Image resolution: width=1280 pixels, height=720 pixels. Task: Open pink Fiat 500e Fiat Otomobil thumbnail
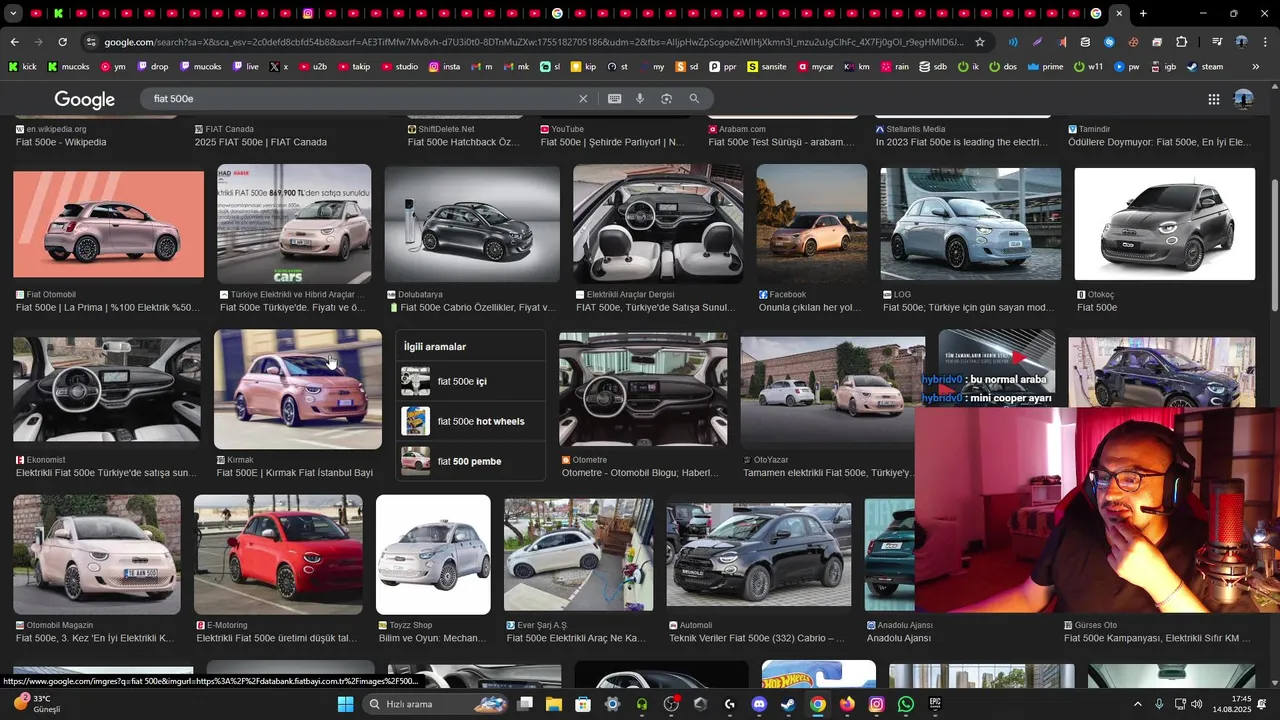(x=108, y=224)
